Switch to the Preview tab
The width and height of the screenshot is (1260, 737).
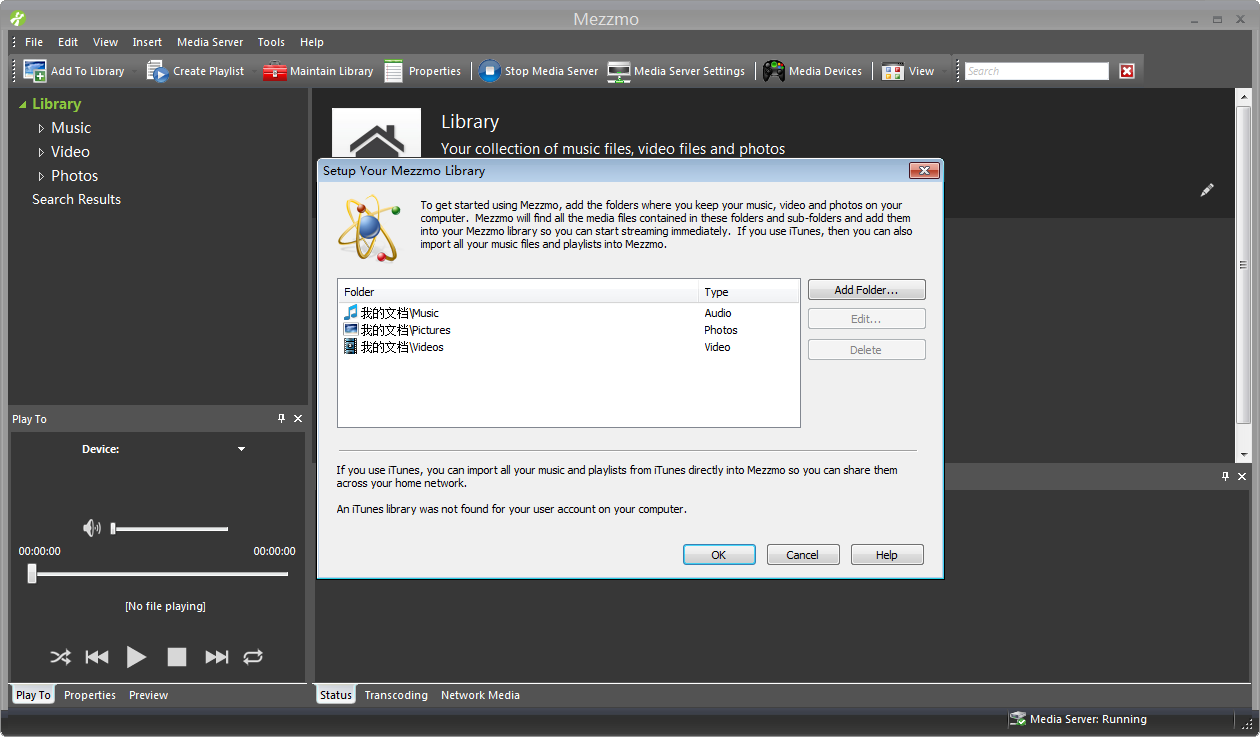click(x=148, y=695)
